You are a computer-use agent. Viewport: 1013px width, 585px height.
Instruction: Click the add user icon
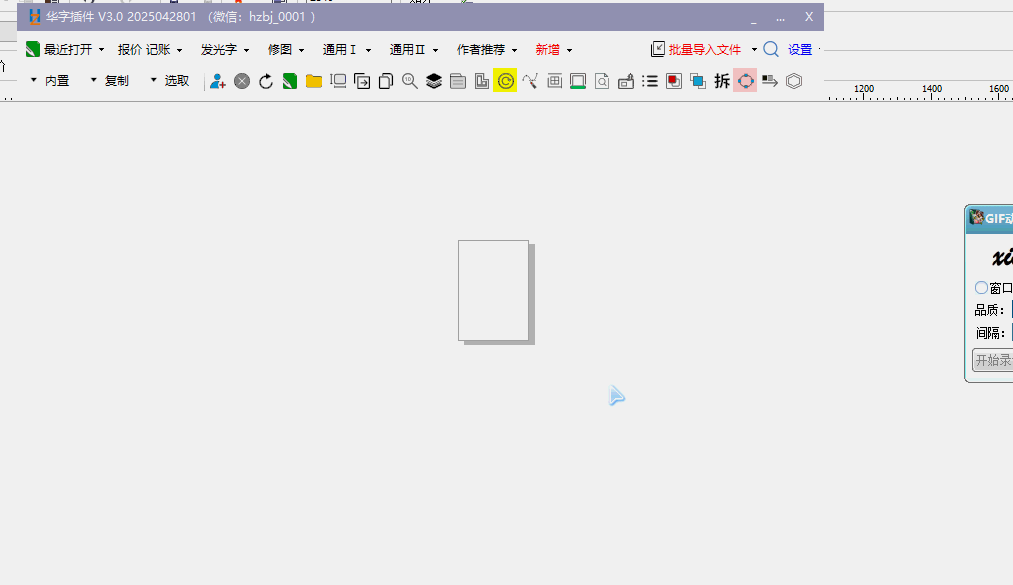click(x=218, y=81)
